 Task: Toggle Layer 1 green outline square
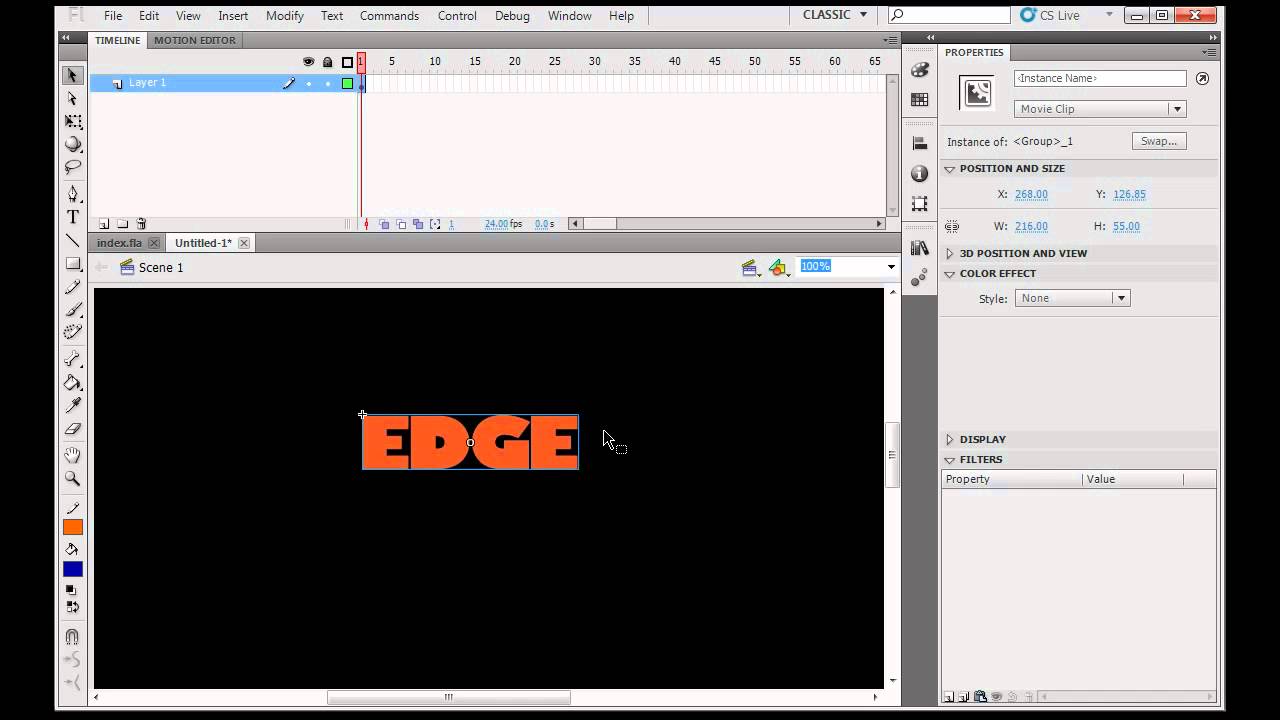[347, 83]
